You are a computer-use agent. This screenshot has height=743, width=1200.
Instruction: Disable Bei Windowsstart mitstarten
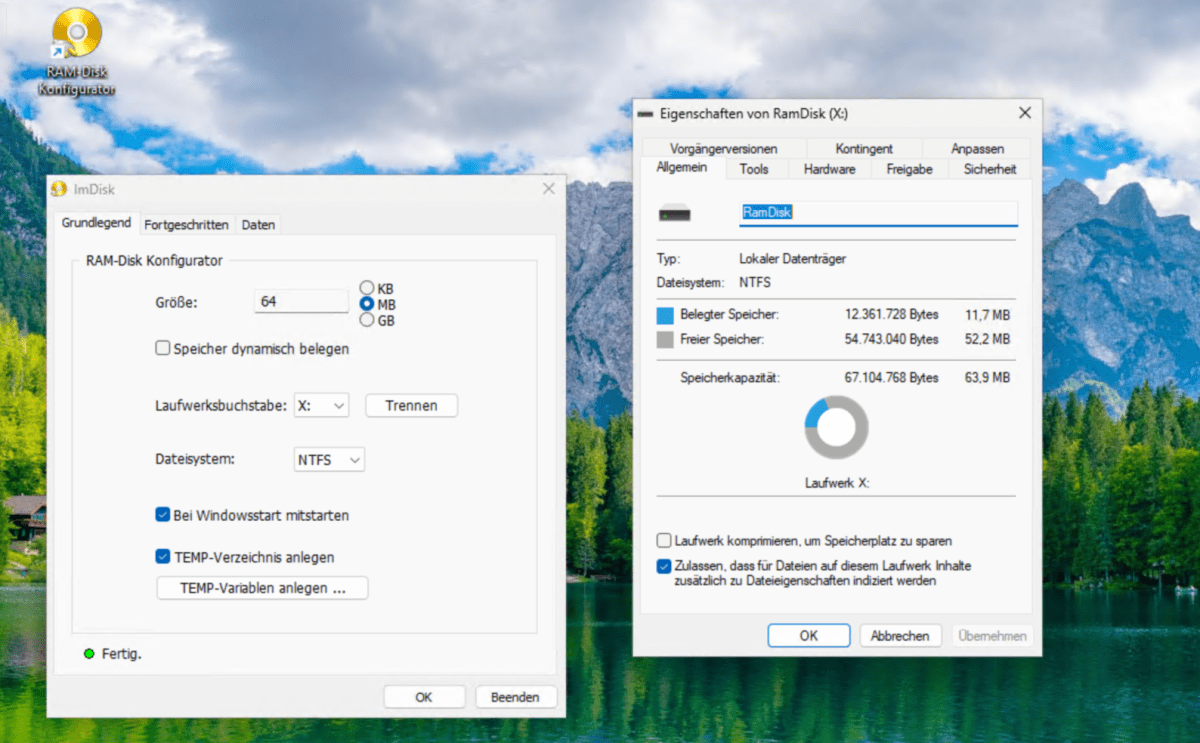coord(162,515)
